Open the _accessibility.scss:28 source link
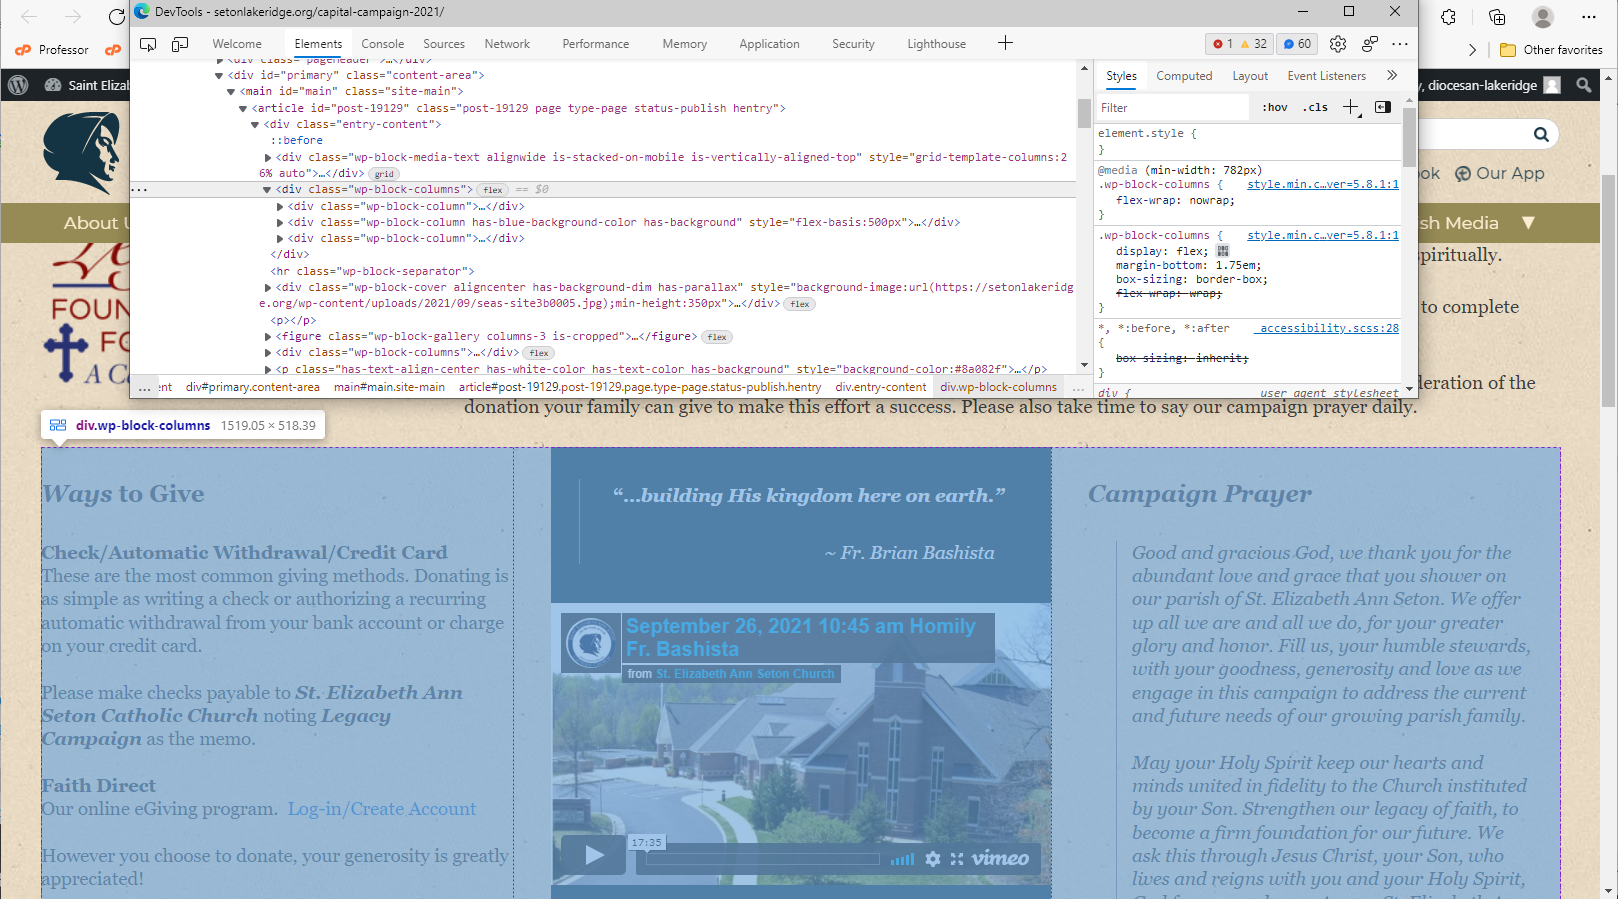This screenshot has width=1618, height=899. point(1328,328)
